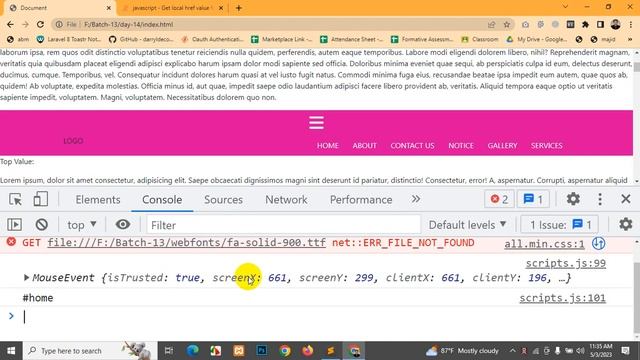
Task: Switch to the Sources tab
Action: click(x=223, y=200)
